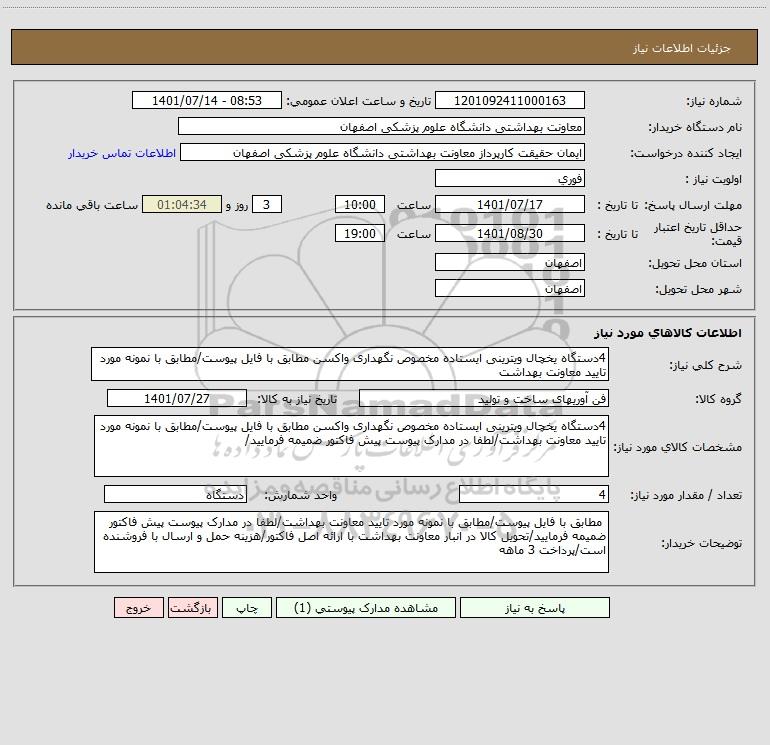Screen dimensions: 770x745
Task: Click the ساعت باقی مانده text
Action: click(92, 205)
